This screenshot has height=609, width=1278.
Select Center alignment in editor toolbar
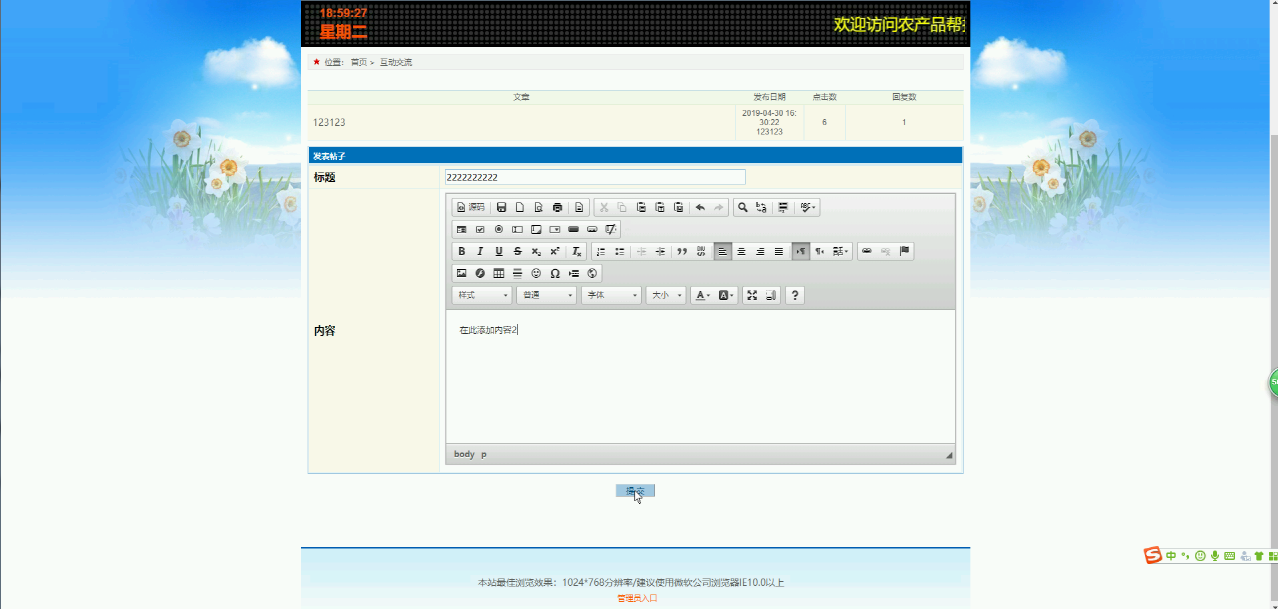[x=742, y=251]
